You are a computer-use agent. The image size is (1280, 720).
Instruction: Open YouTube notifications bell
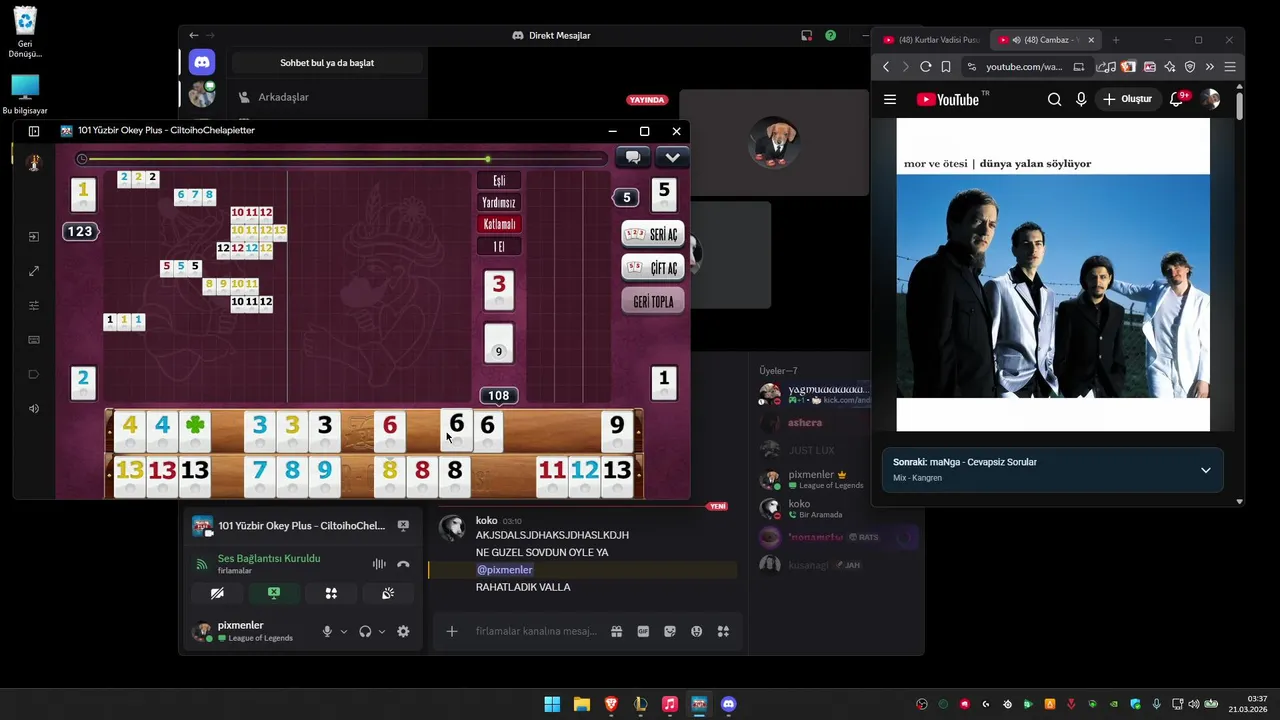(x=1177, y=99)
